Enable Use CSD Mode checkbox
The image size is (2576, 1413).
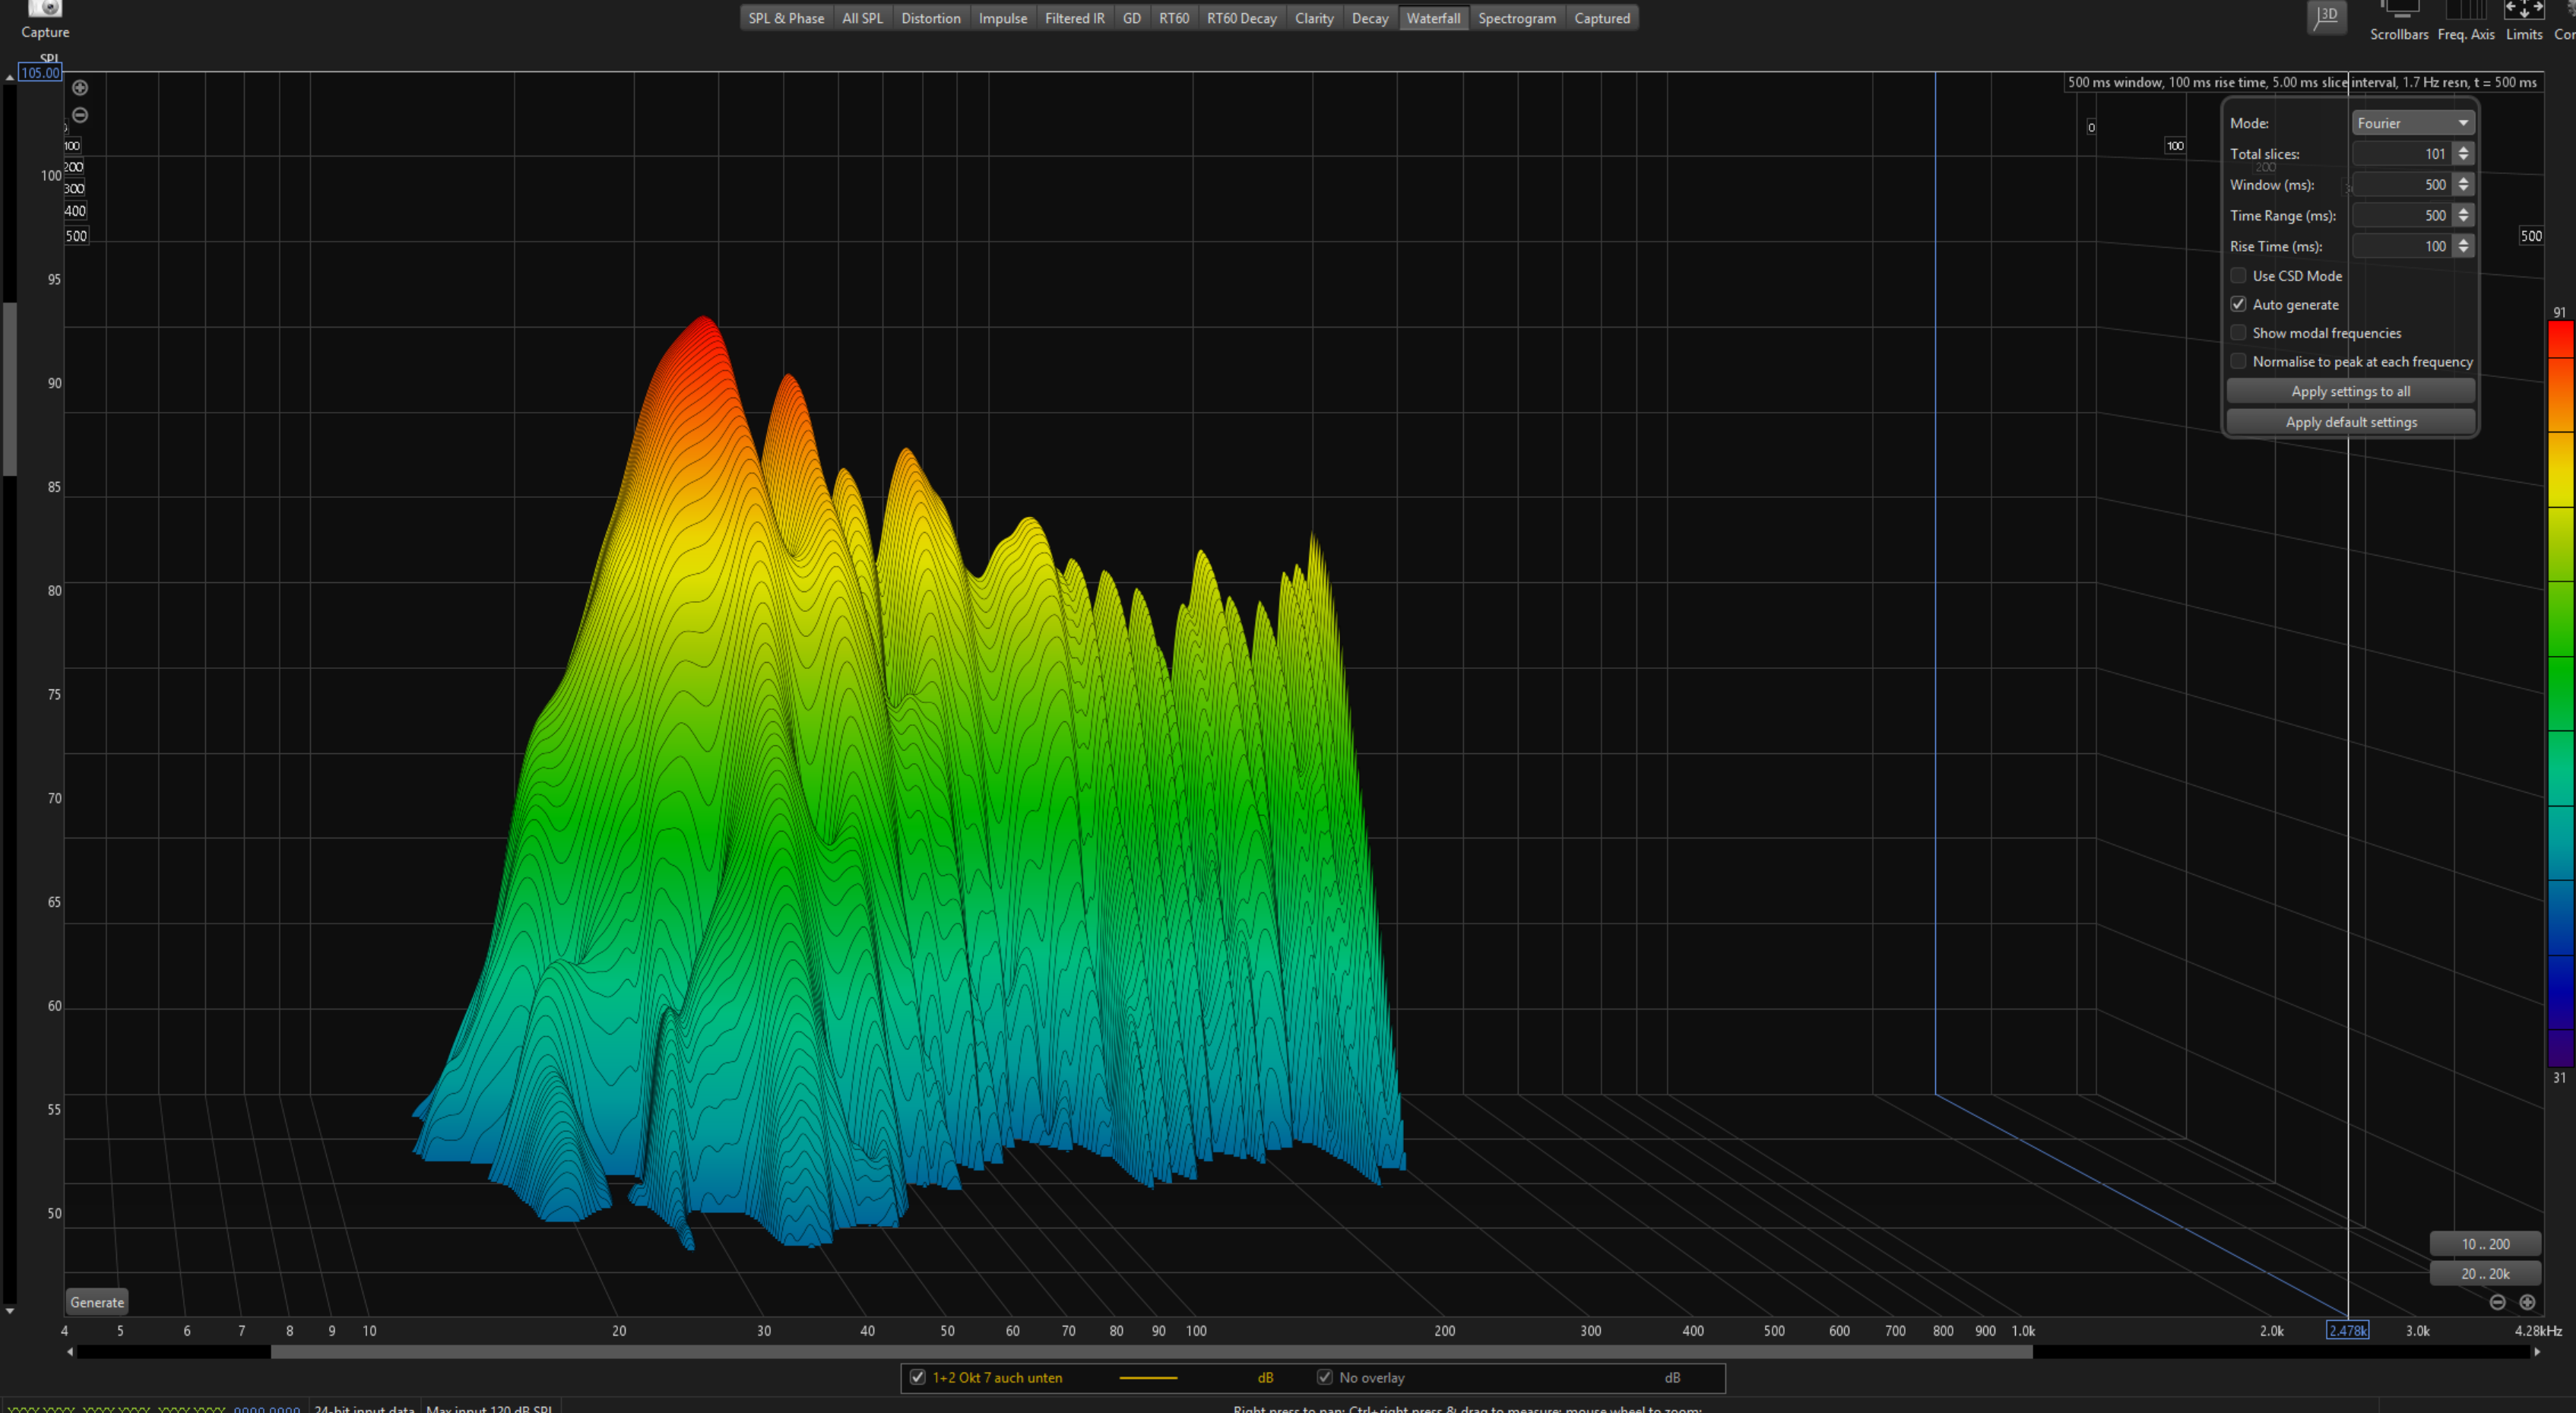2238,276
